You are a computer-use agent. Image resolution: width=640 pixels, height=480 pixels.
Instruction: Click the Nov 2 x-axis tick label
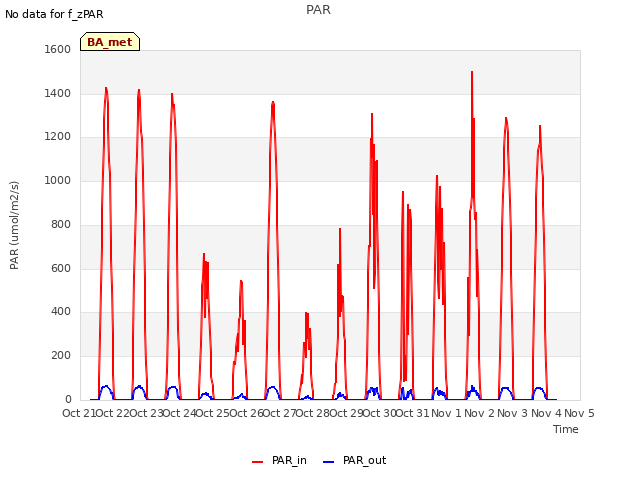[480, 413]
